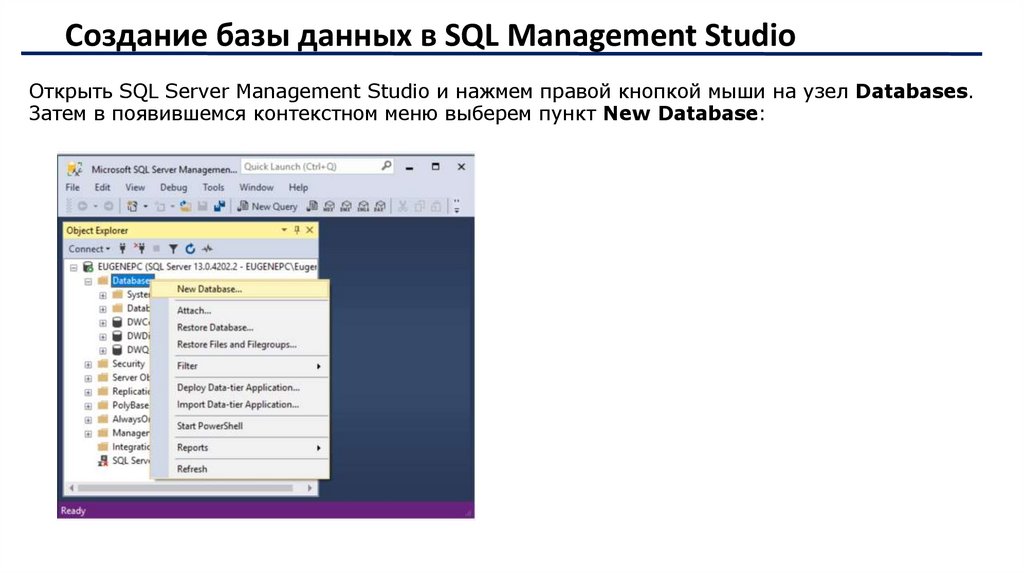1024x574 pixels.
Task: Expand the Replication folder node
Action: coord(88,392)
